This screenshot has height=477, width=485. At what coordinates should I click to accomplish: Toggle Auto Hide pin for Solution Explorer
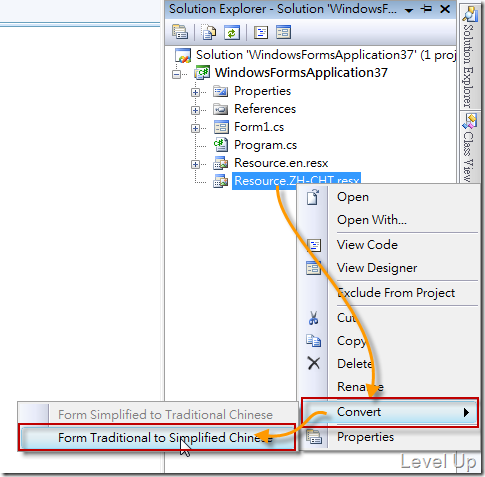pyautogui.click(x=426, y=9)
